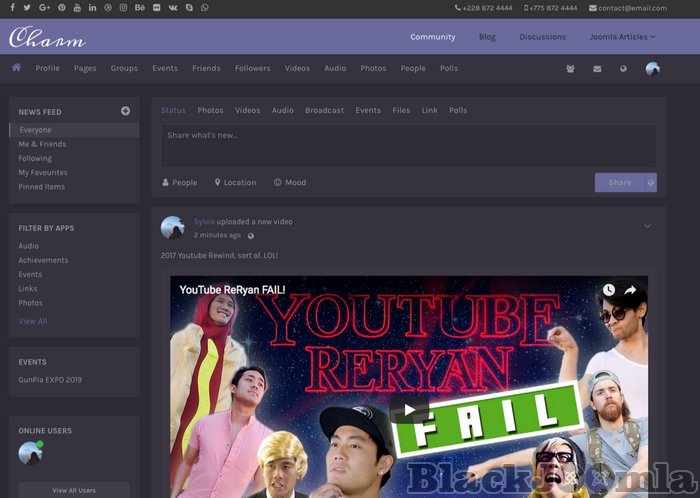Click the share arrow on the video
700x498 pixels.
[631, 290]
